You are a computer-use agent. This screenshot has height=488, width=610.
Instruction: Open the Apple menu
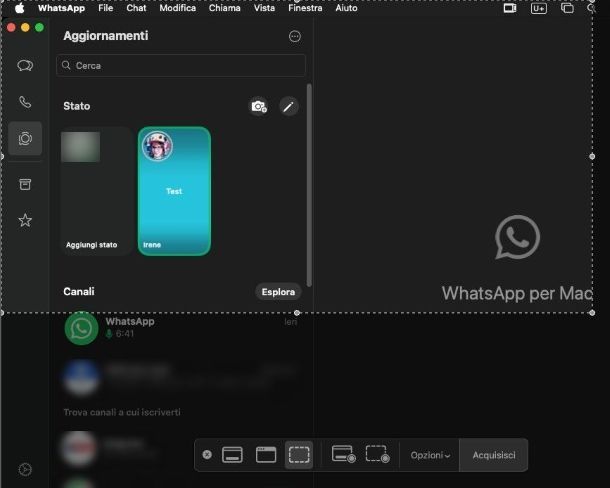(x=19, y=8)
